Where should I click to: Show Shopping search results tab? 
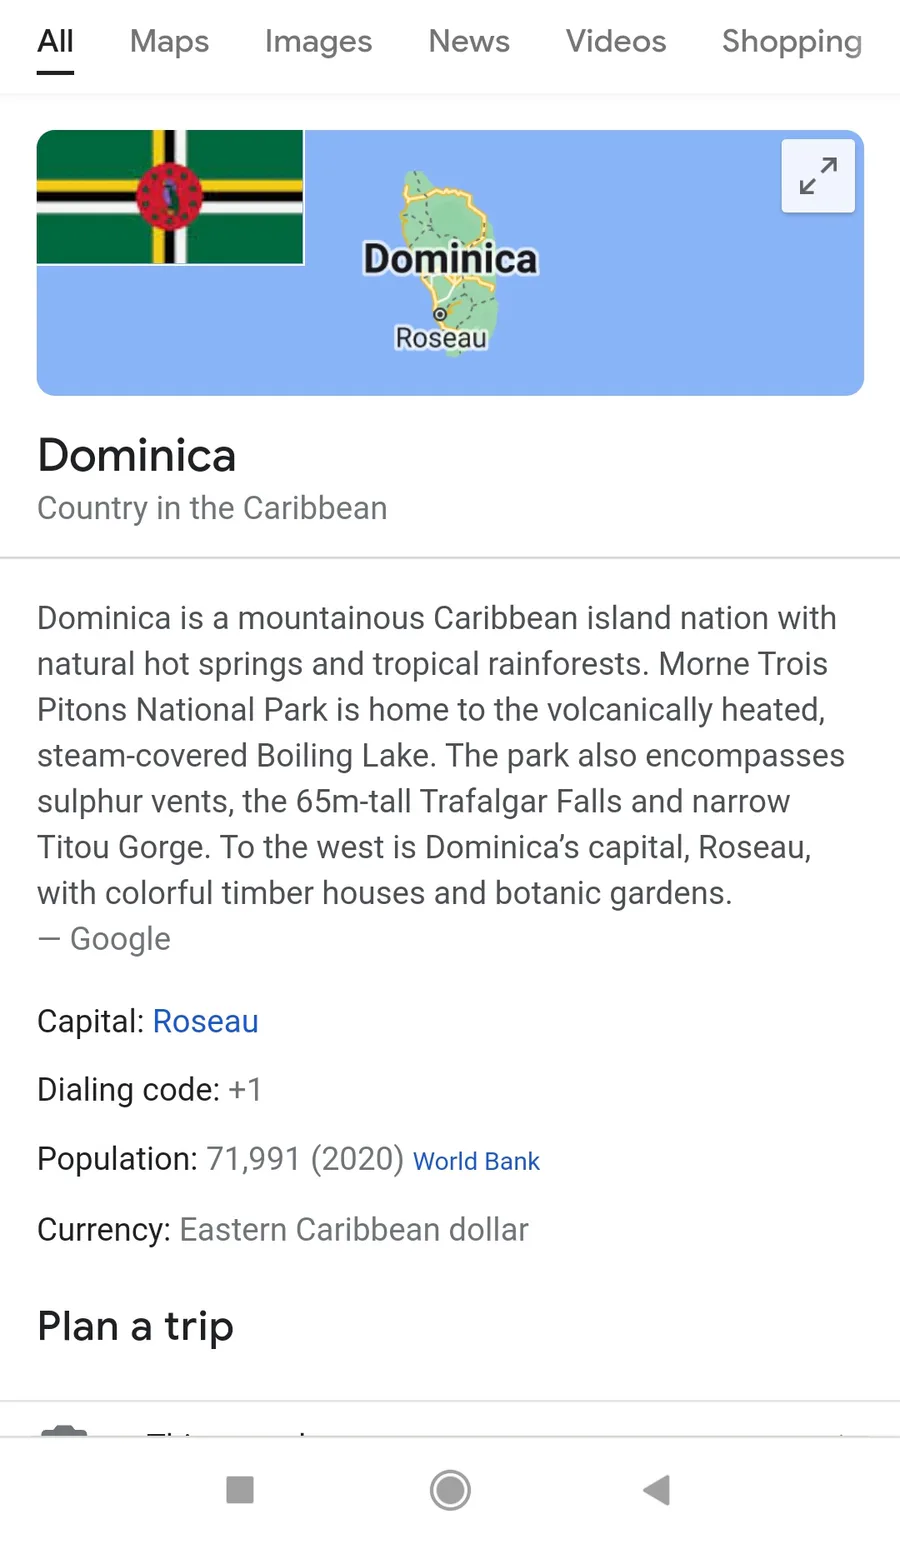click(x=791, y=42)
